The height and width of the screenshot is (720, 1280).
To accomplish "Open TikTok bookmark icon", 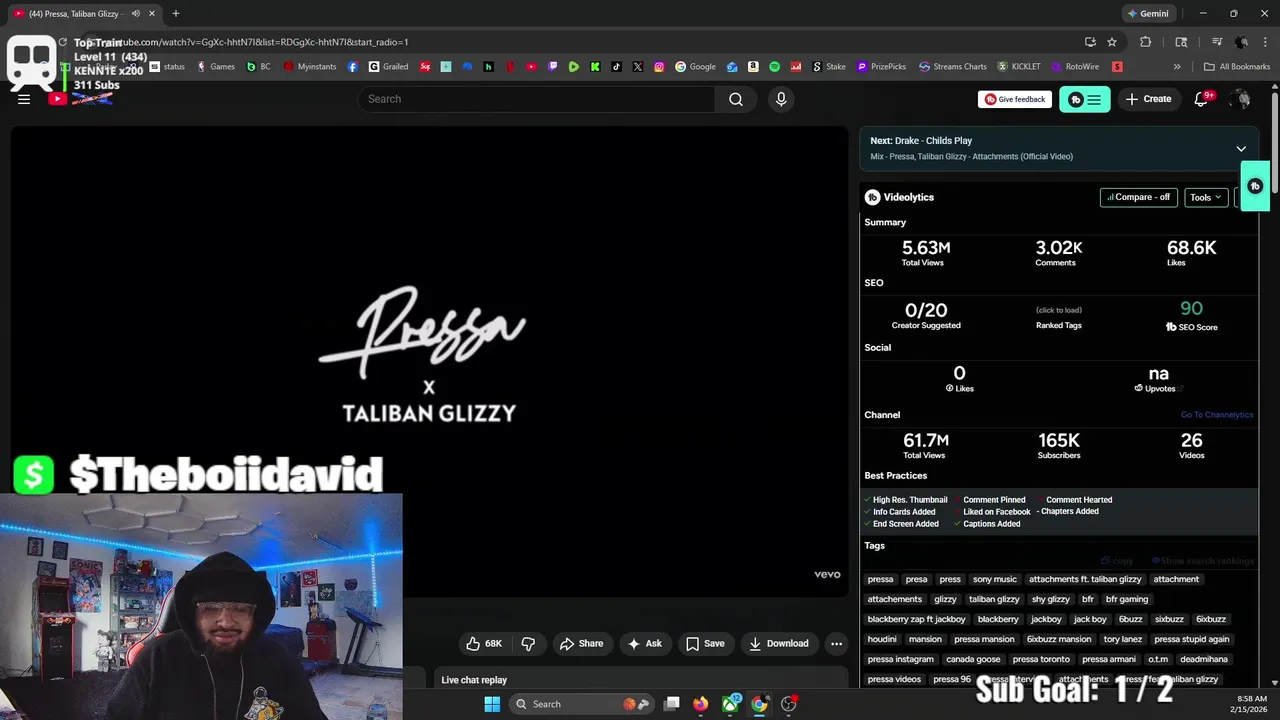I will click(x=616, y=67).
